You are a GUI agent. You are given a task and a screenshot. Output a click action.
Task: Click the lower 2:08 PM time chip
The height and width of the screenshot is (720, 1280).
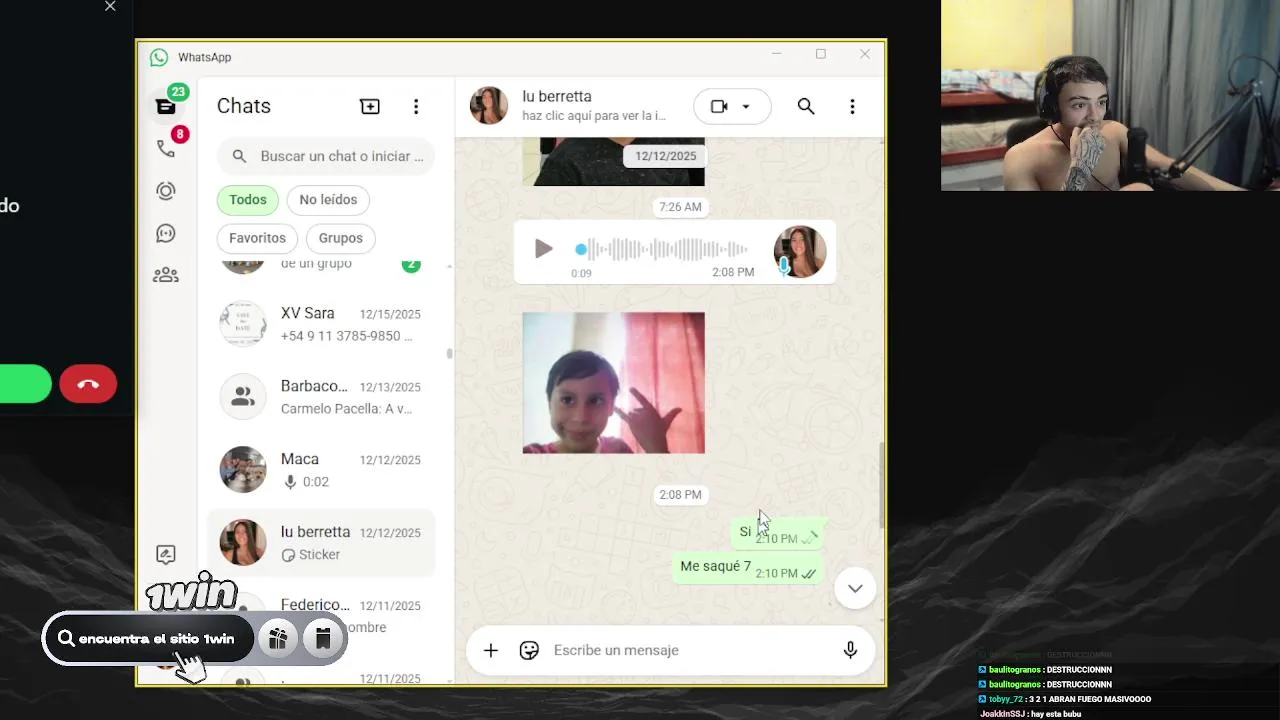click(x=680, y=495)
